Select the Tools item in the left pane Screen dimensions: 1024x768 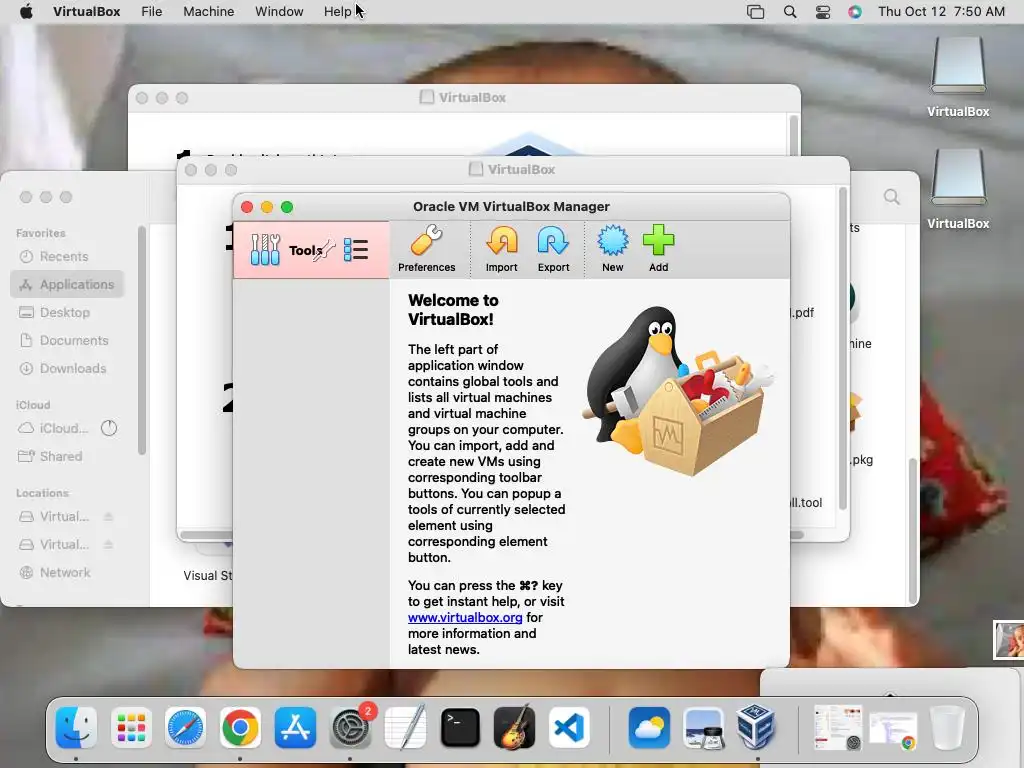(x=311, y=250)
